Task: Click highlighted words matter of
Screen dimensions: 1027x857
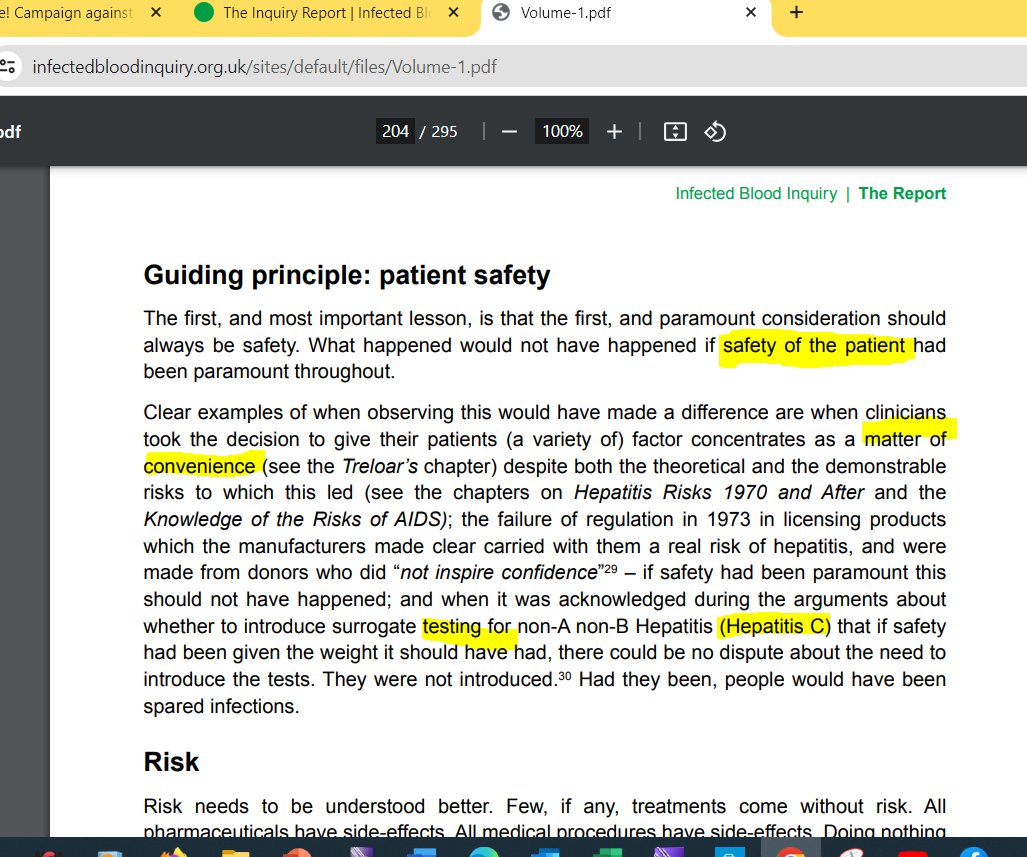Action: [x=905, y=439]
